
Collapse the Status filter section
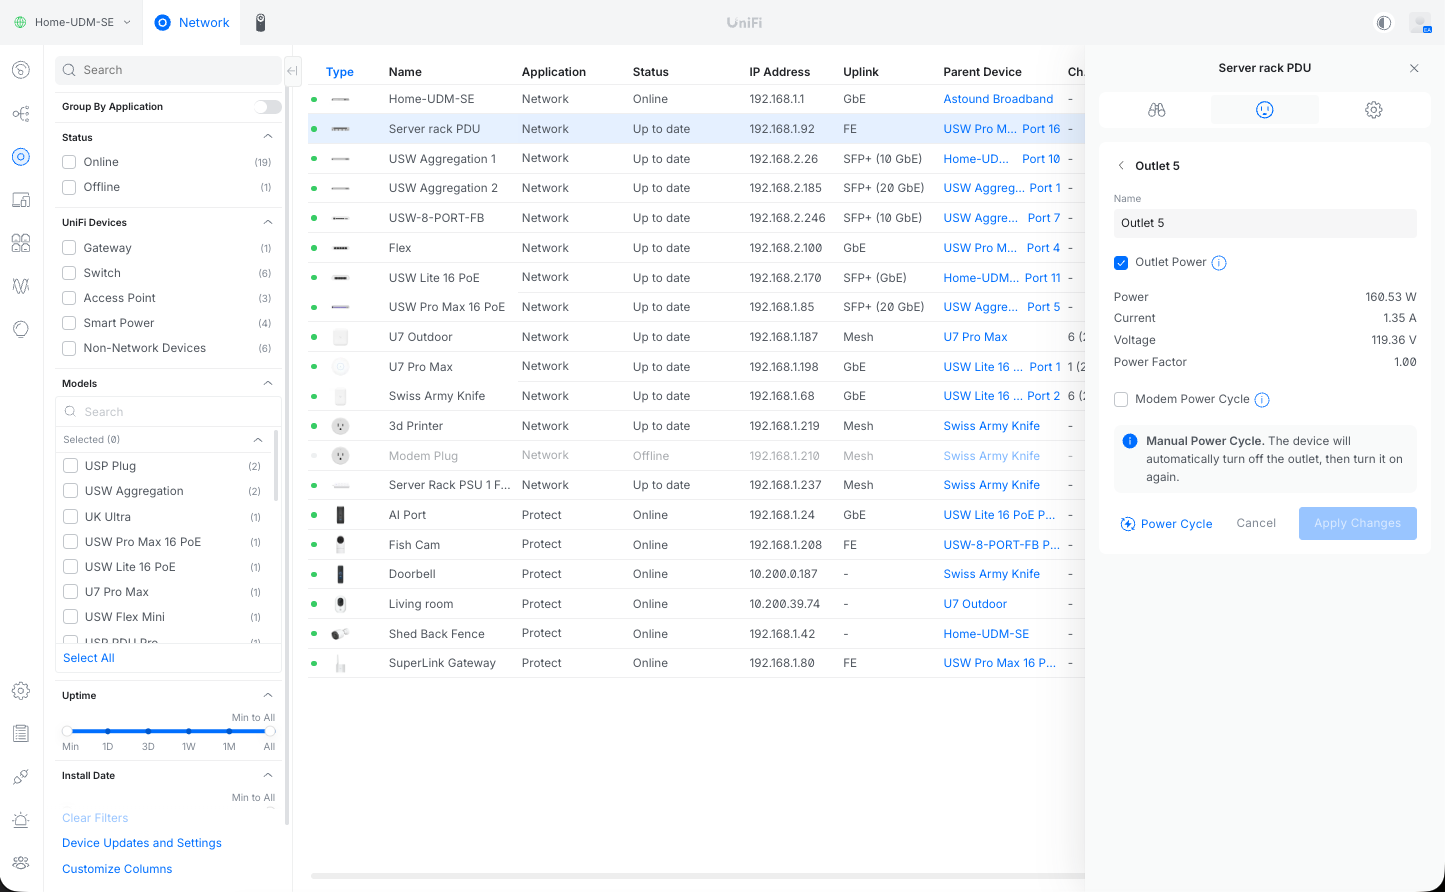(x=267, y=137)
